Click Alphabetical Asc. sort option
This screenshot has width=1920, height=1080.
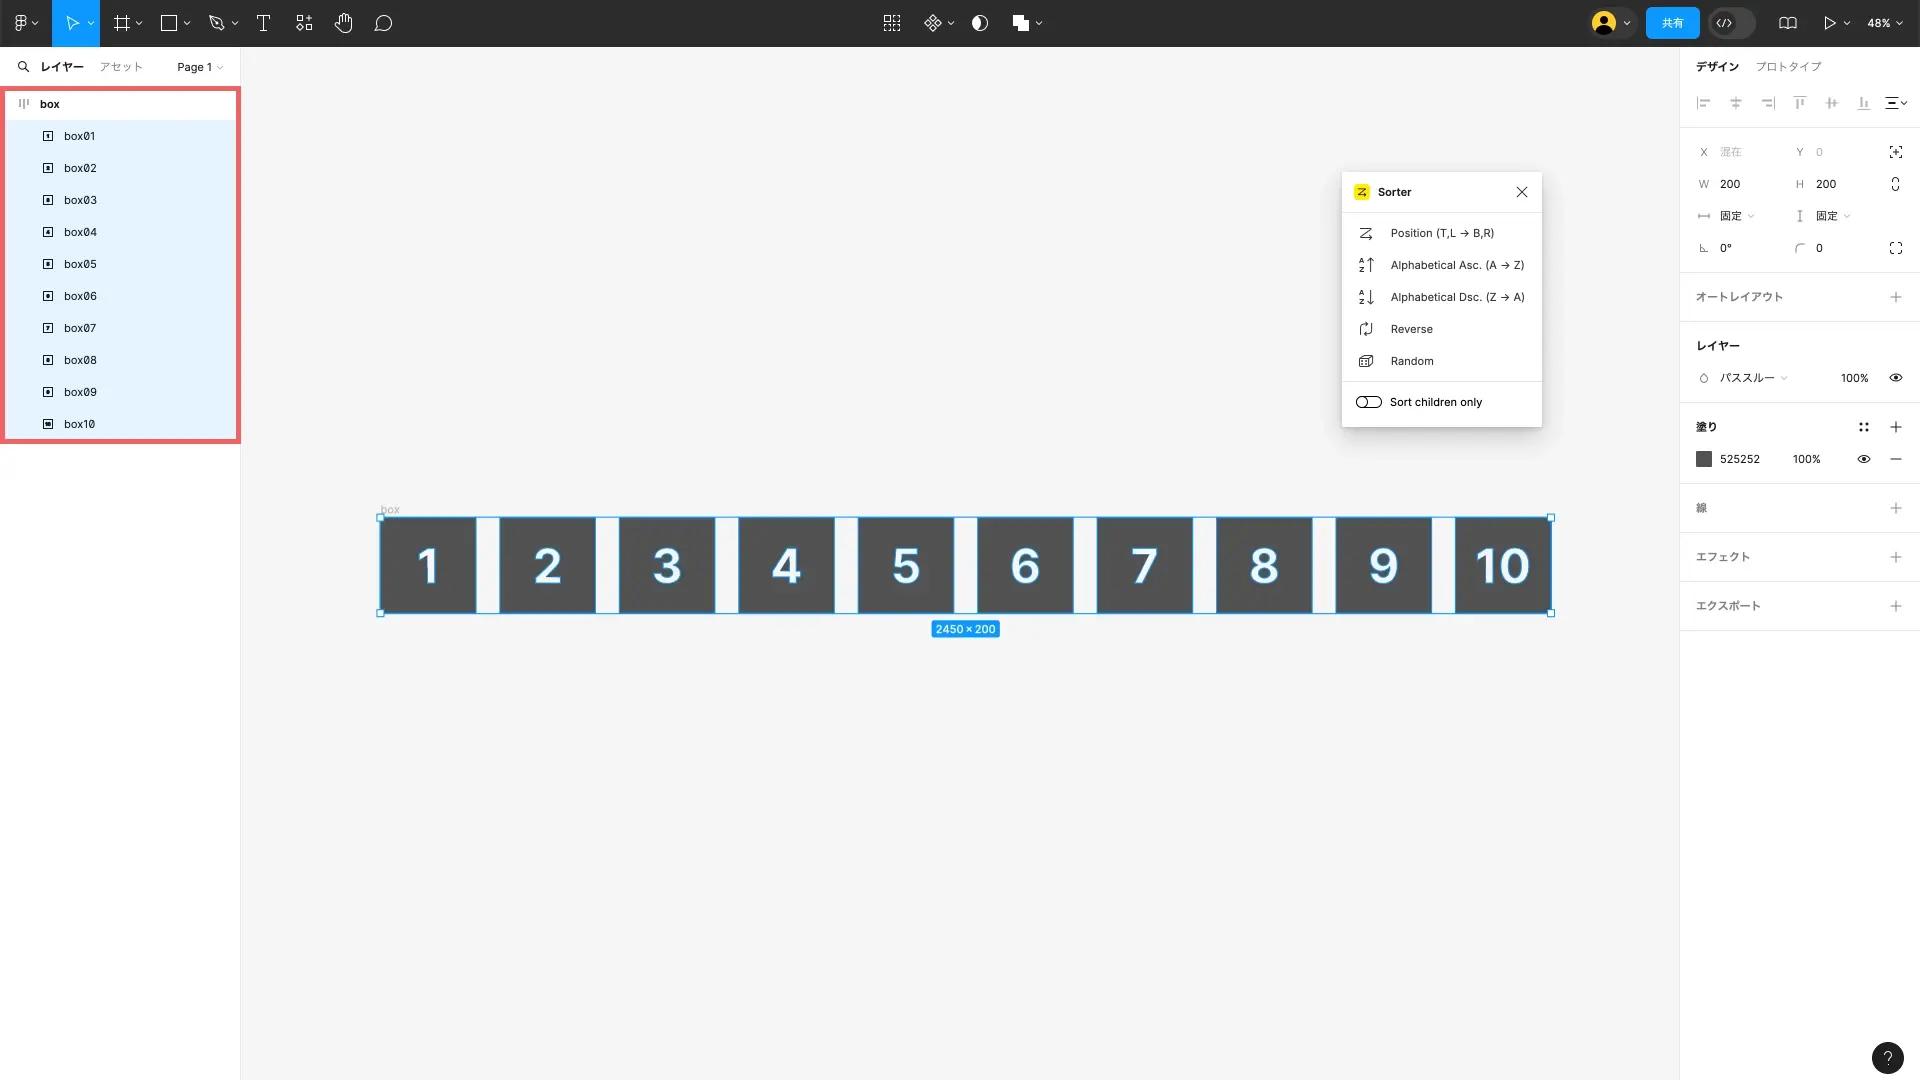coord(1456,265)
